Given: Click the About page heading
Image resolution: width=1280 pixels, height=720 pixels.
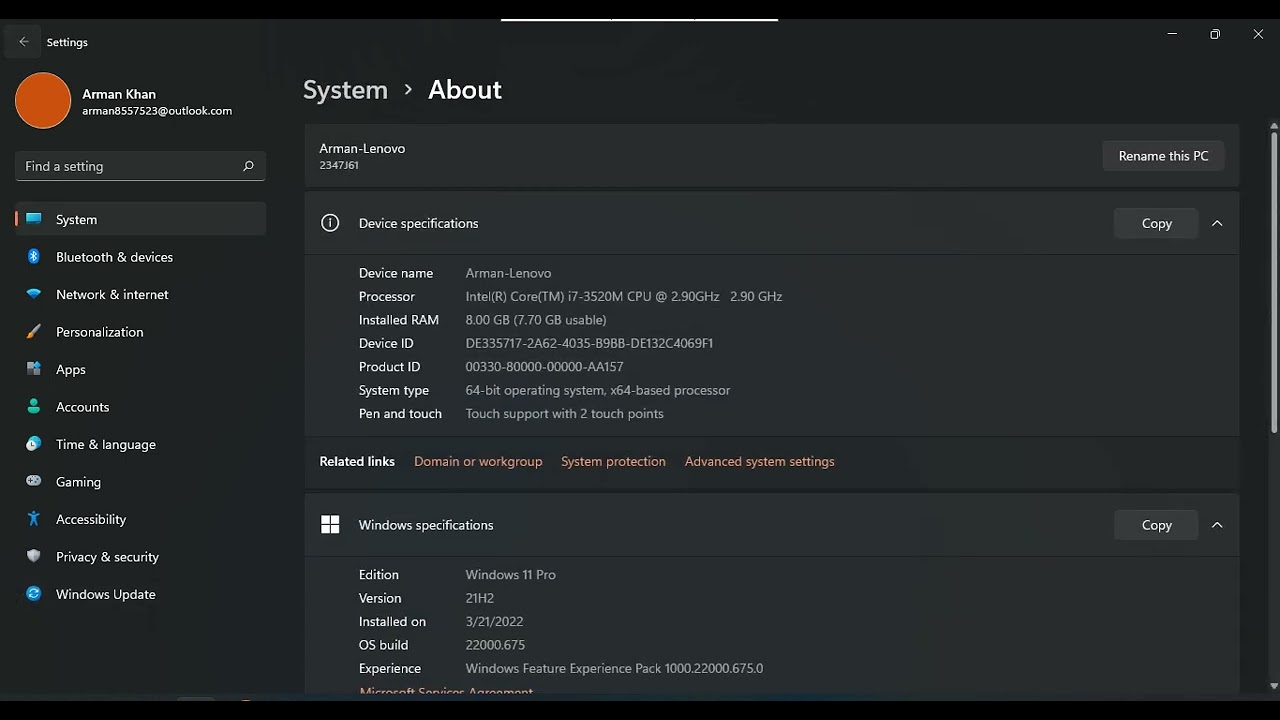Looking at the screenshot, I should [x=465, y=90].
